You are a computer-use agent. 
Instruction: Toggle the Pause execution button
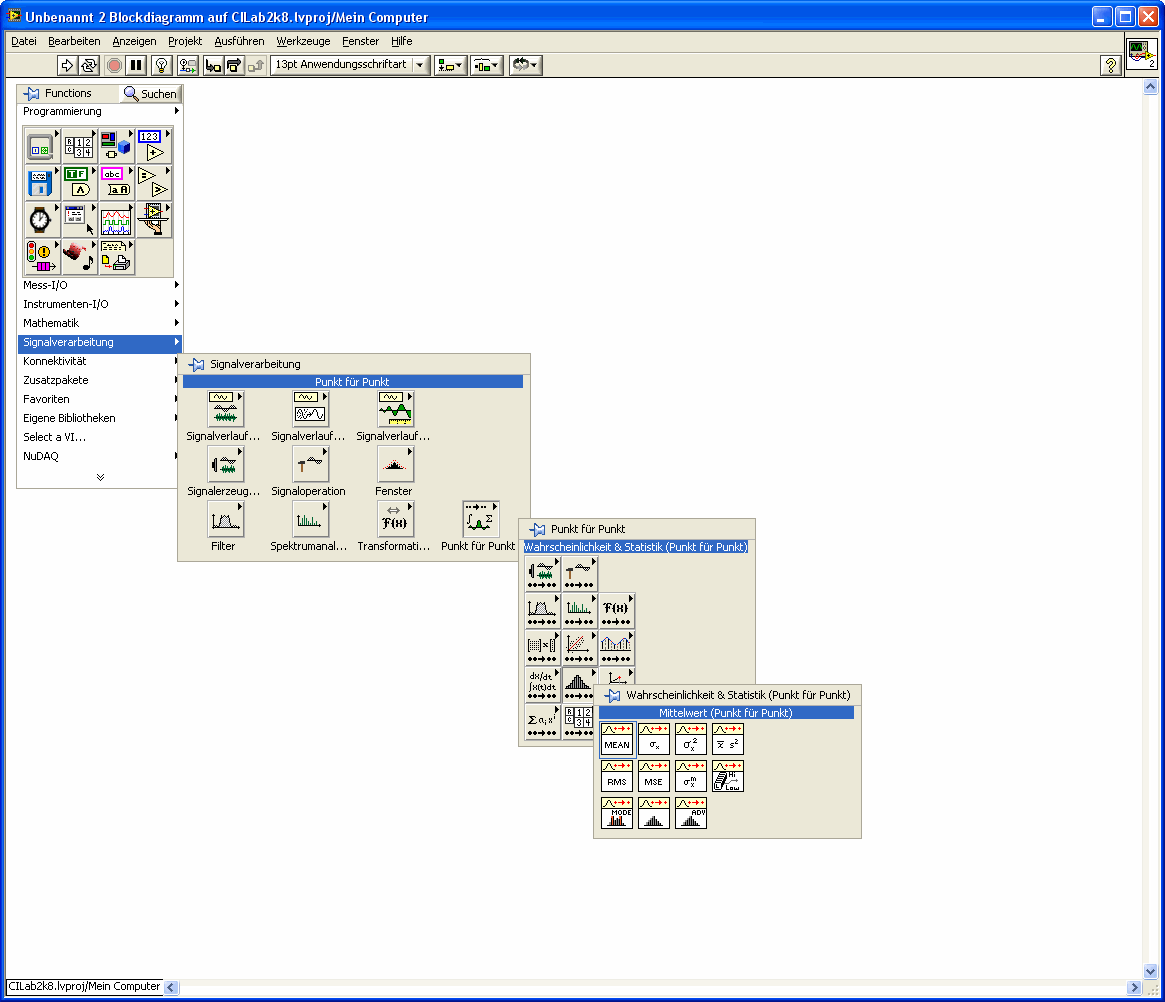(x=137, y=65)
